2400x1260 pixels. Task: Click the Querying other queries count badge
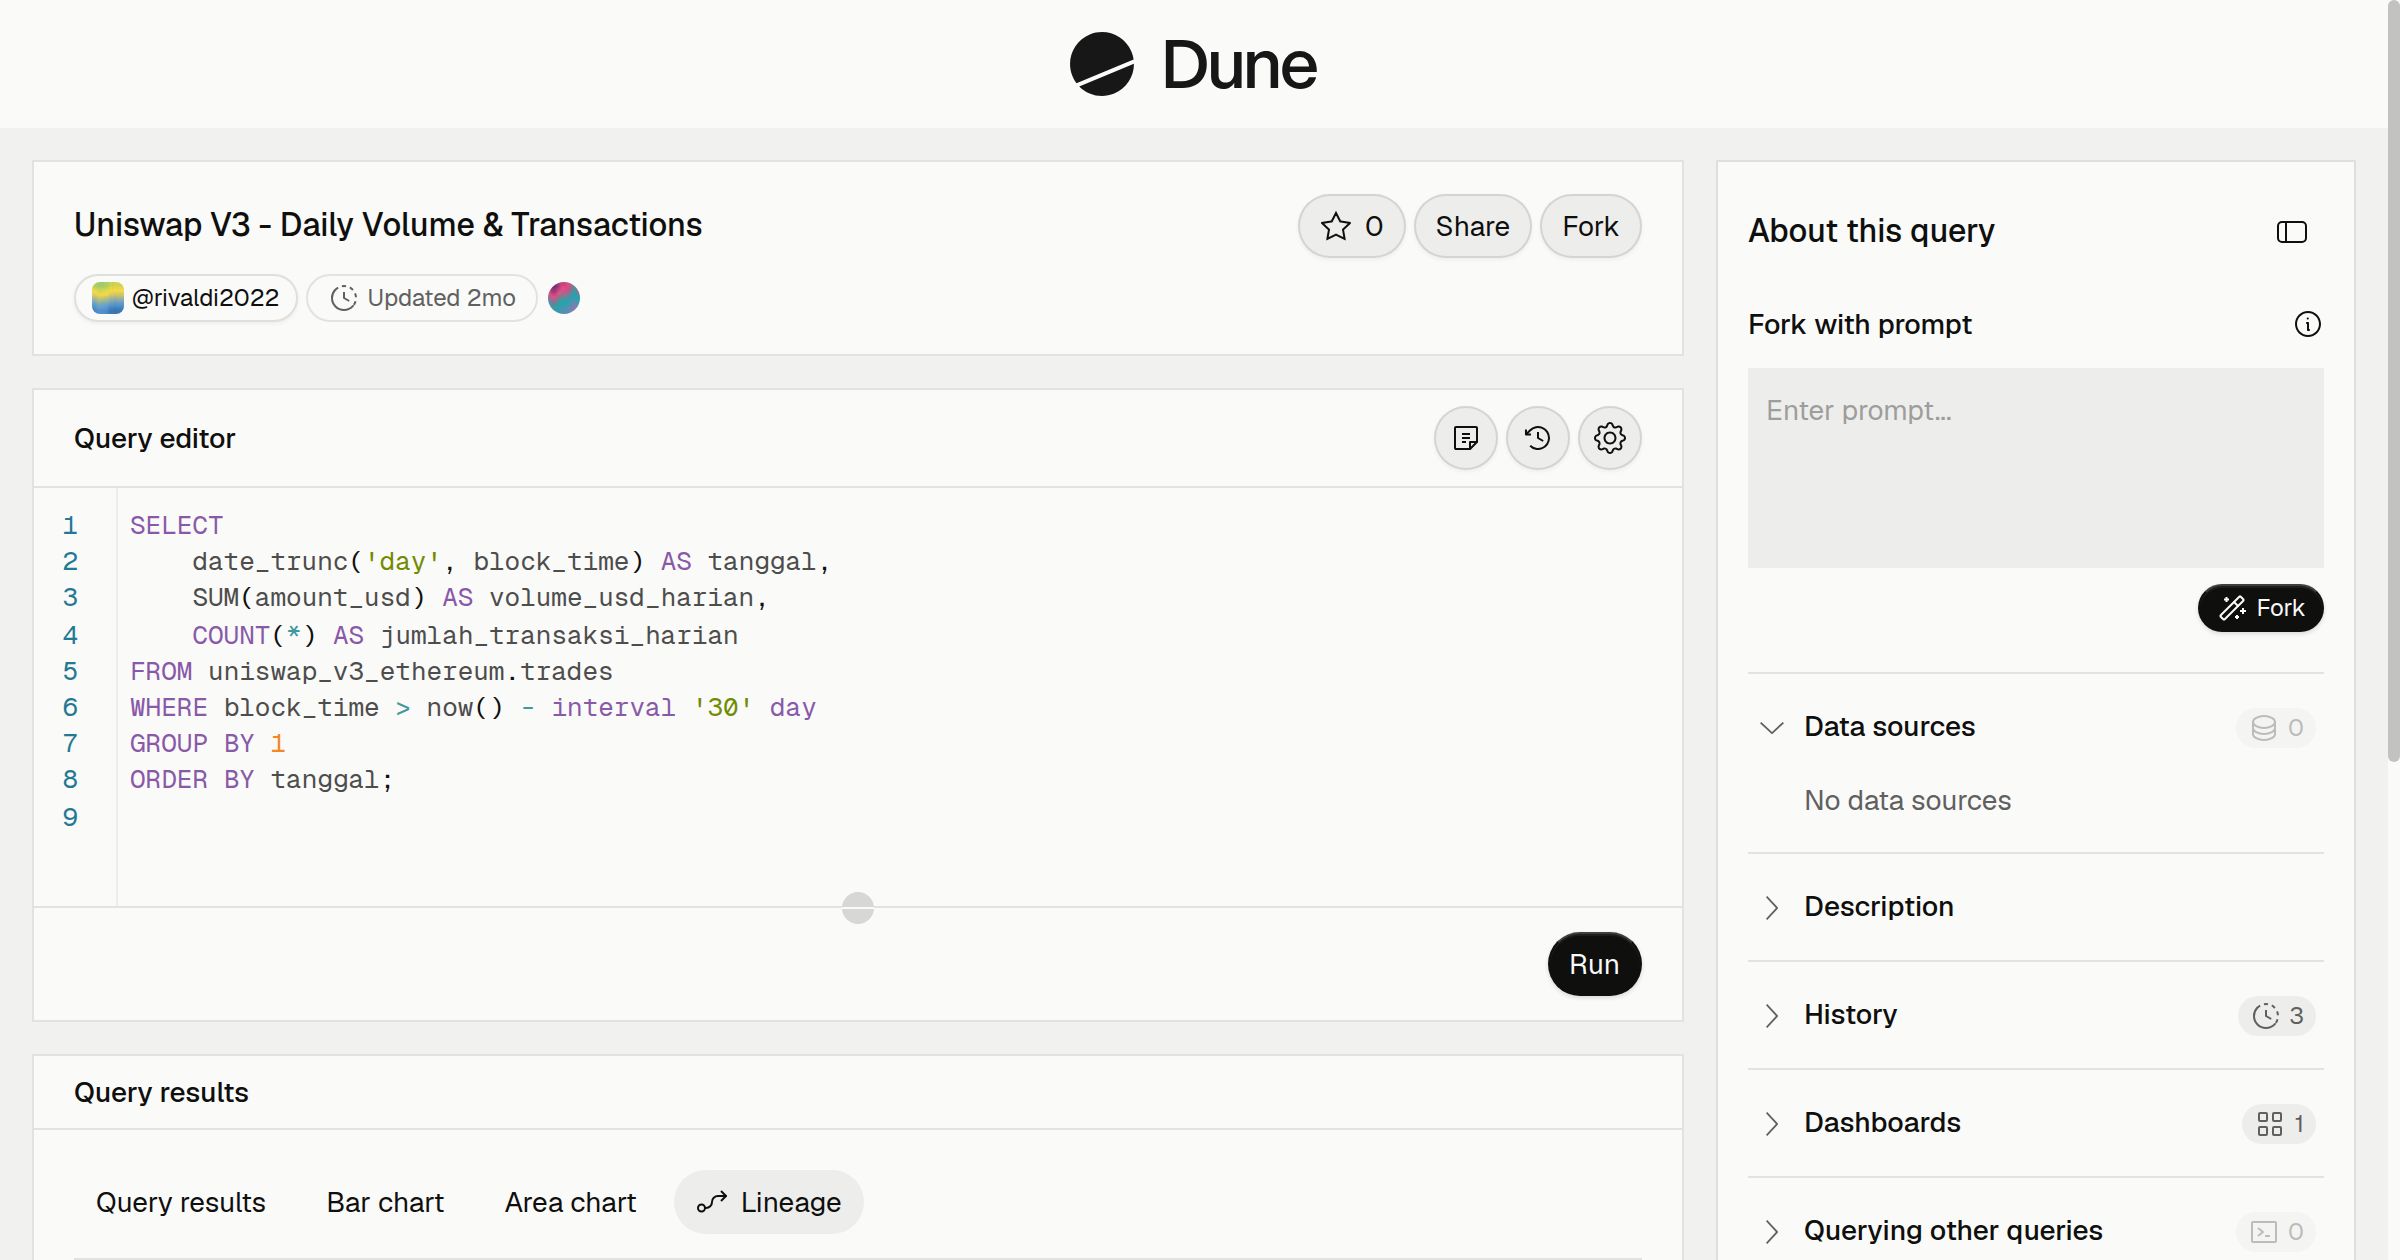click(x=2276, y=1231)
